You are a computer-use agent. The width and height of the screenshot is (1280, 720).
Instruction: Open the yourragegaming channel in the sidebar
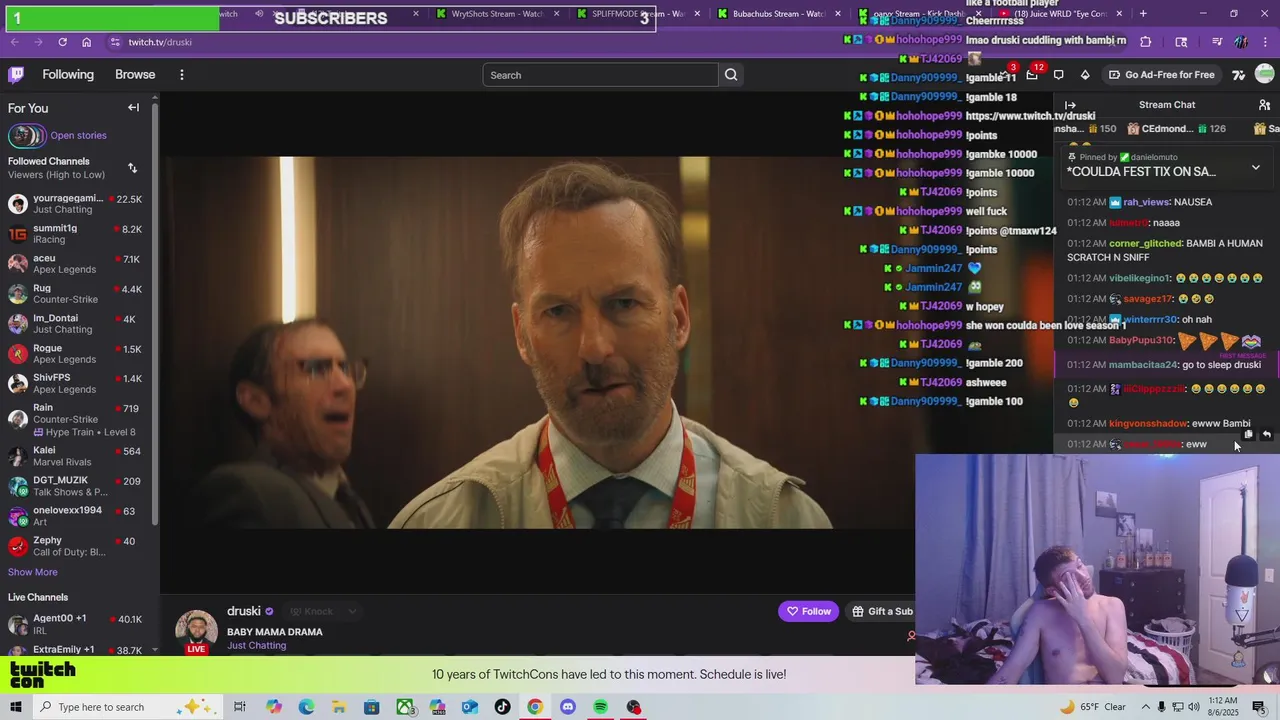tap(77, 204)
